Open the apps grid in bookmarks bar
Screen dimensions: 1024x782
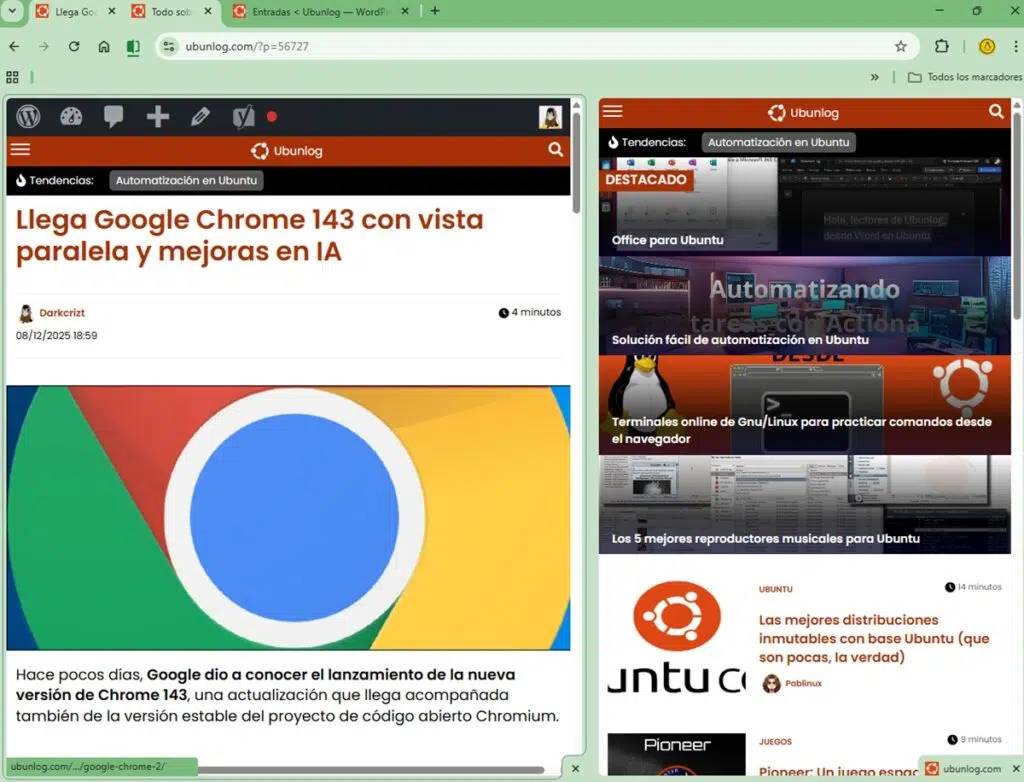pos(12,77)
